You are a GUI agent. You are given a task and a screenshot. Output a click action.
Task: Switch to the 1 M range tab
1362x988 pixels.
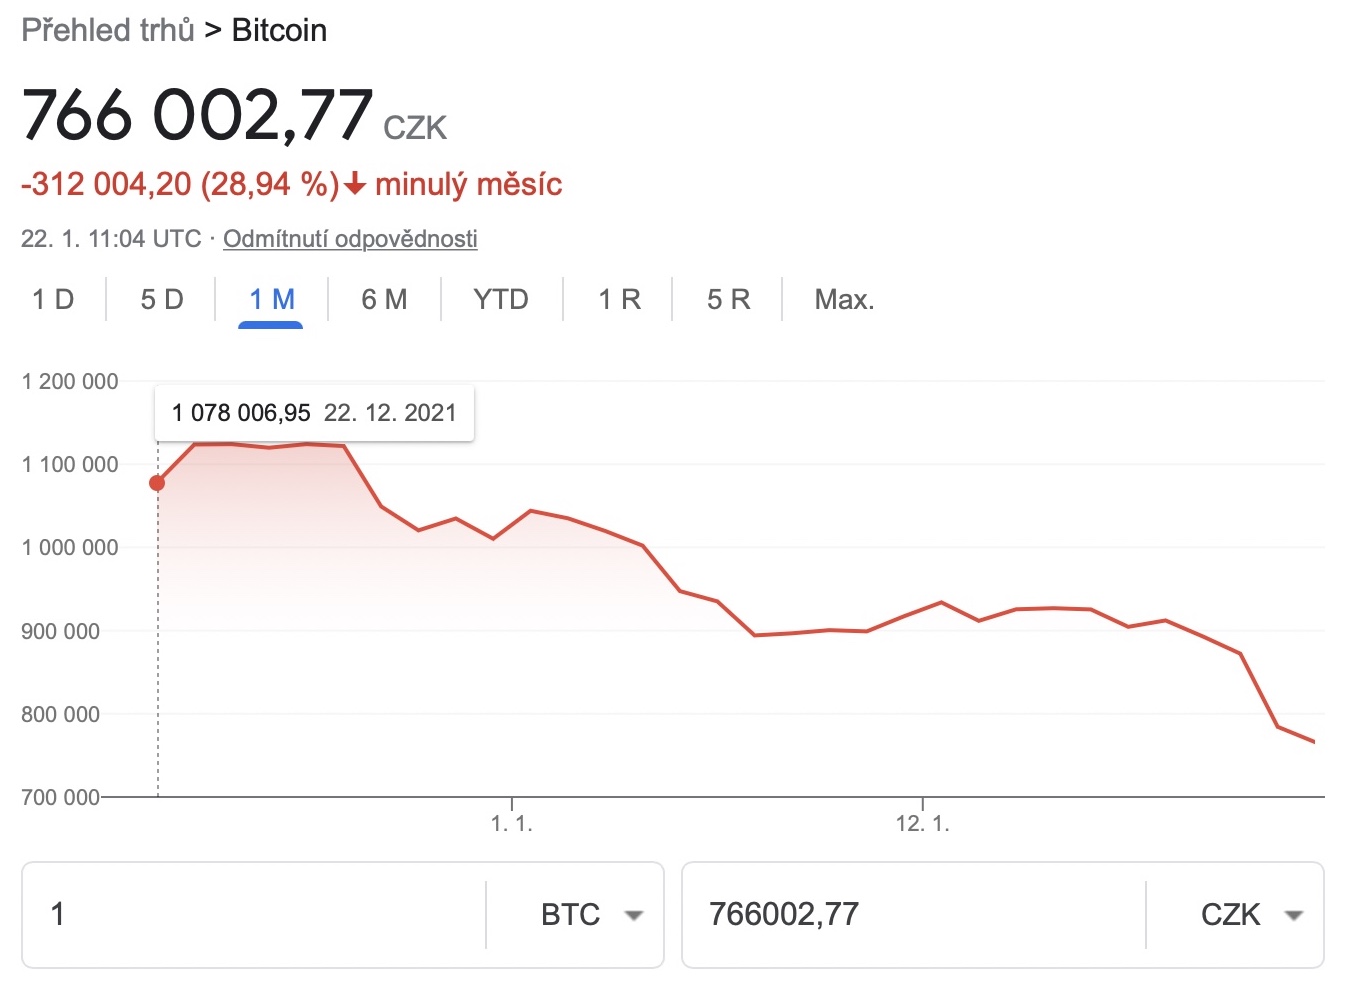click(271, 299)
